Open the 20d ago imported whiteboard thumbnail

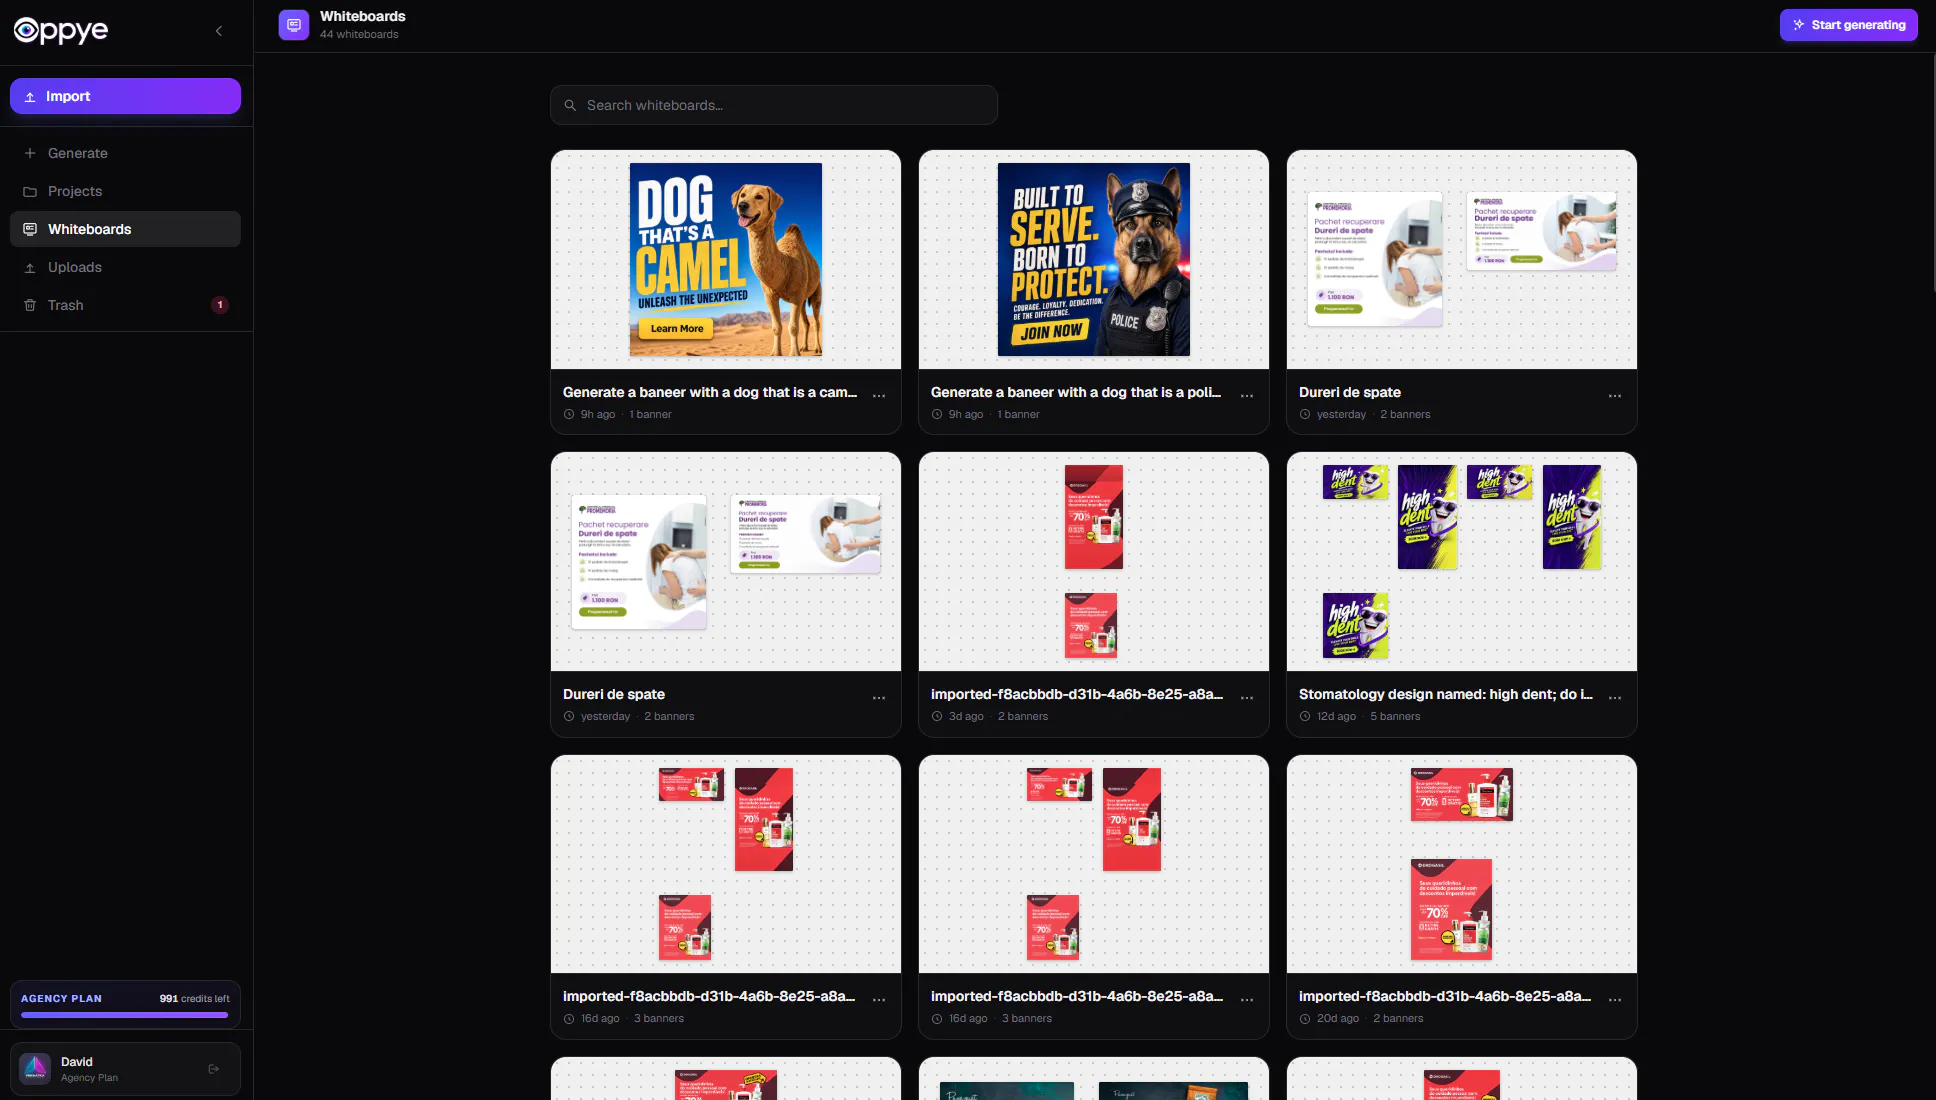pyautogui.click(x=1462, y=864)
